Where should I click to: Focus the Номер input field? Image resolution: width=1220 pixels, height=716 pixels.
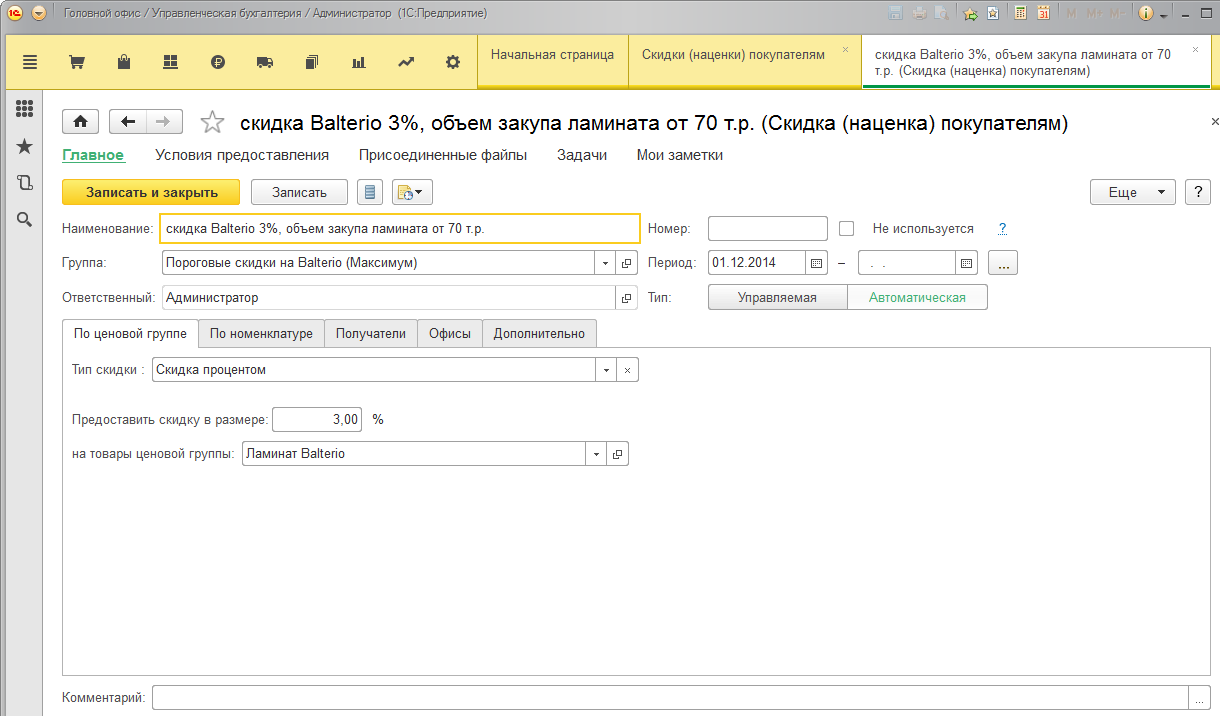coord(768,229)
